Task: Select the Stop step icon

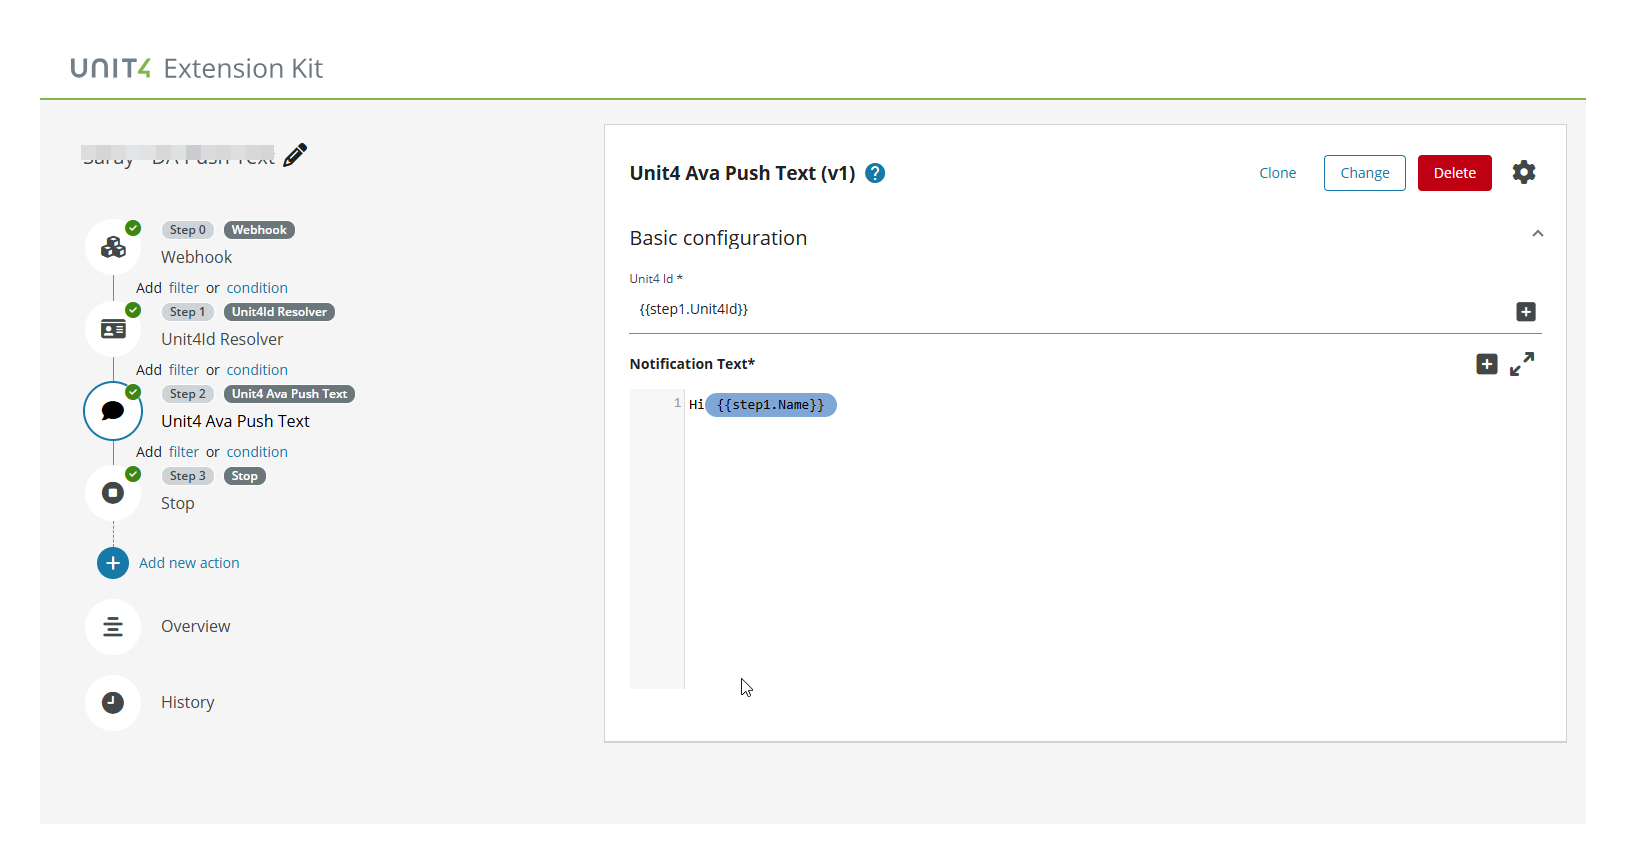Action: pos(113,493)
